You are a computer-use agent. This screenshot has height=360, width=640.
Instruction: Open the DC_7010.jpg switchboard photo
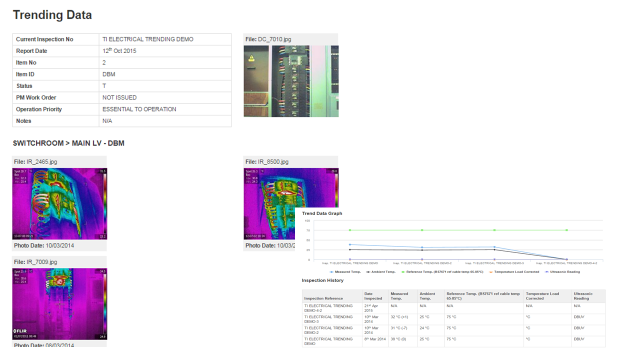pyautogui.click(x=291, y=81)
